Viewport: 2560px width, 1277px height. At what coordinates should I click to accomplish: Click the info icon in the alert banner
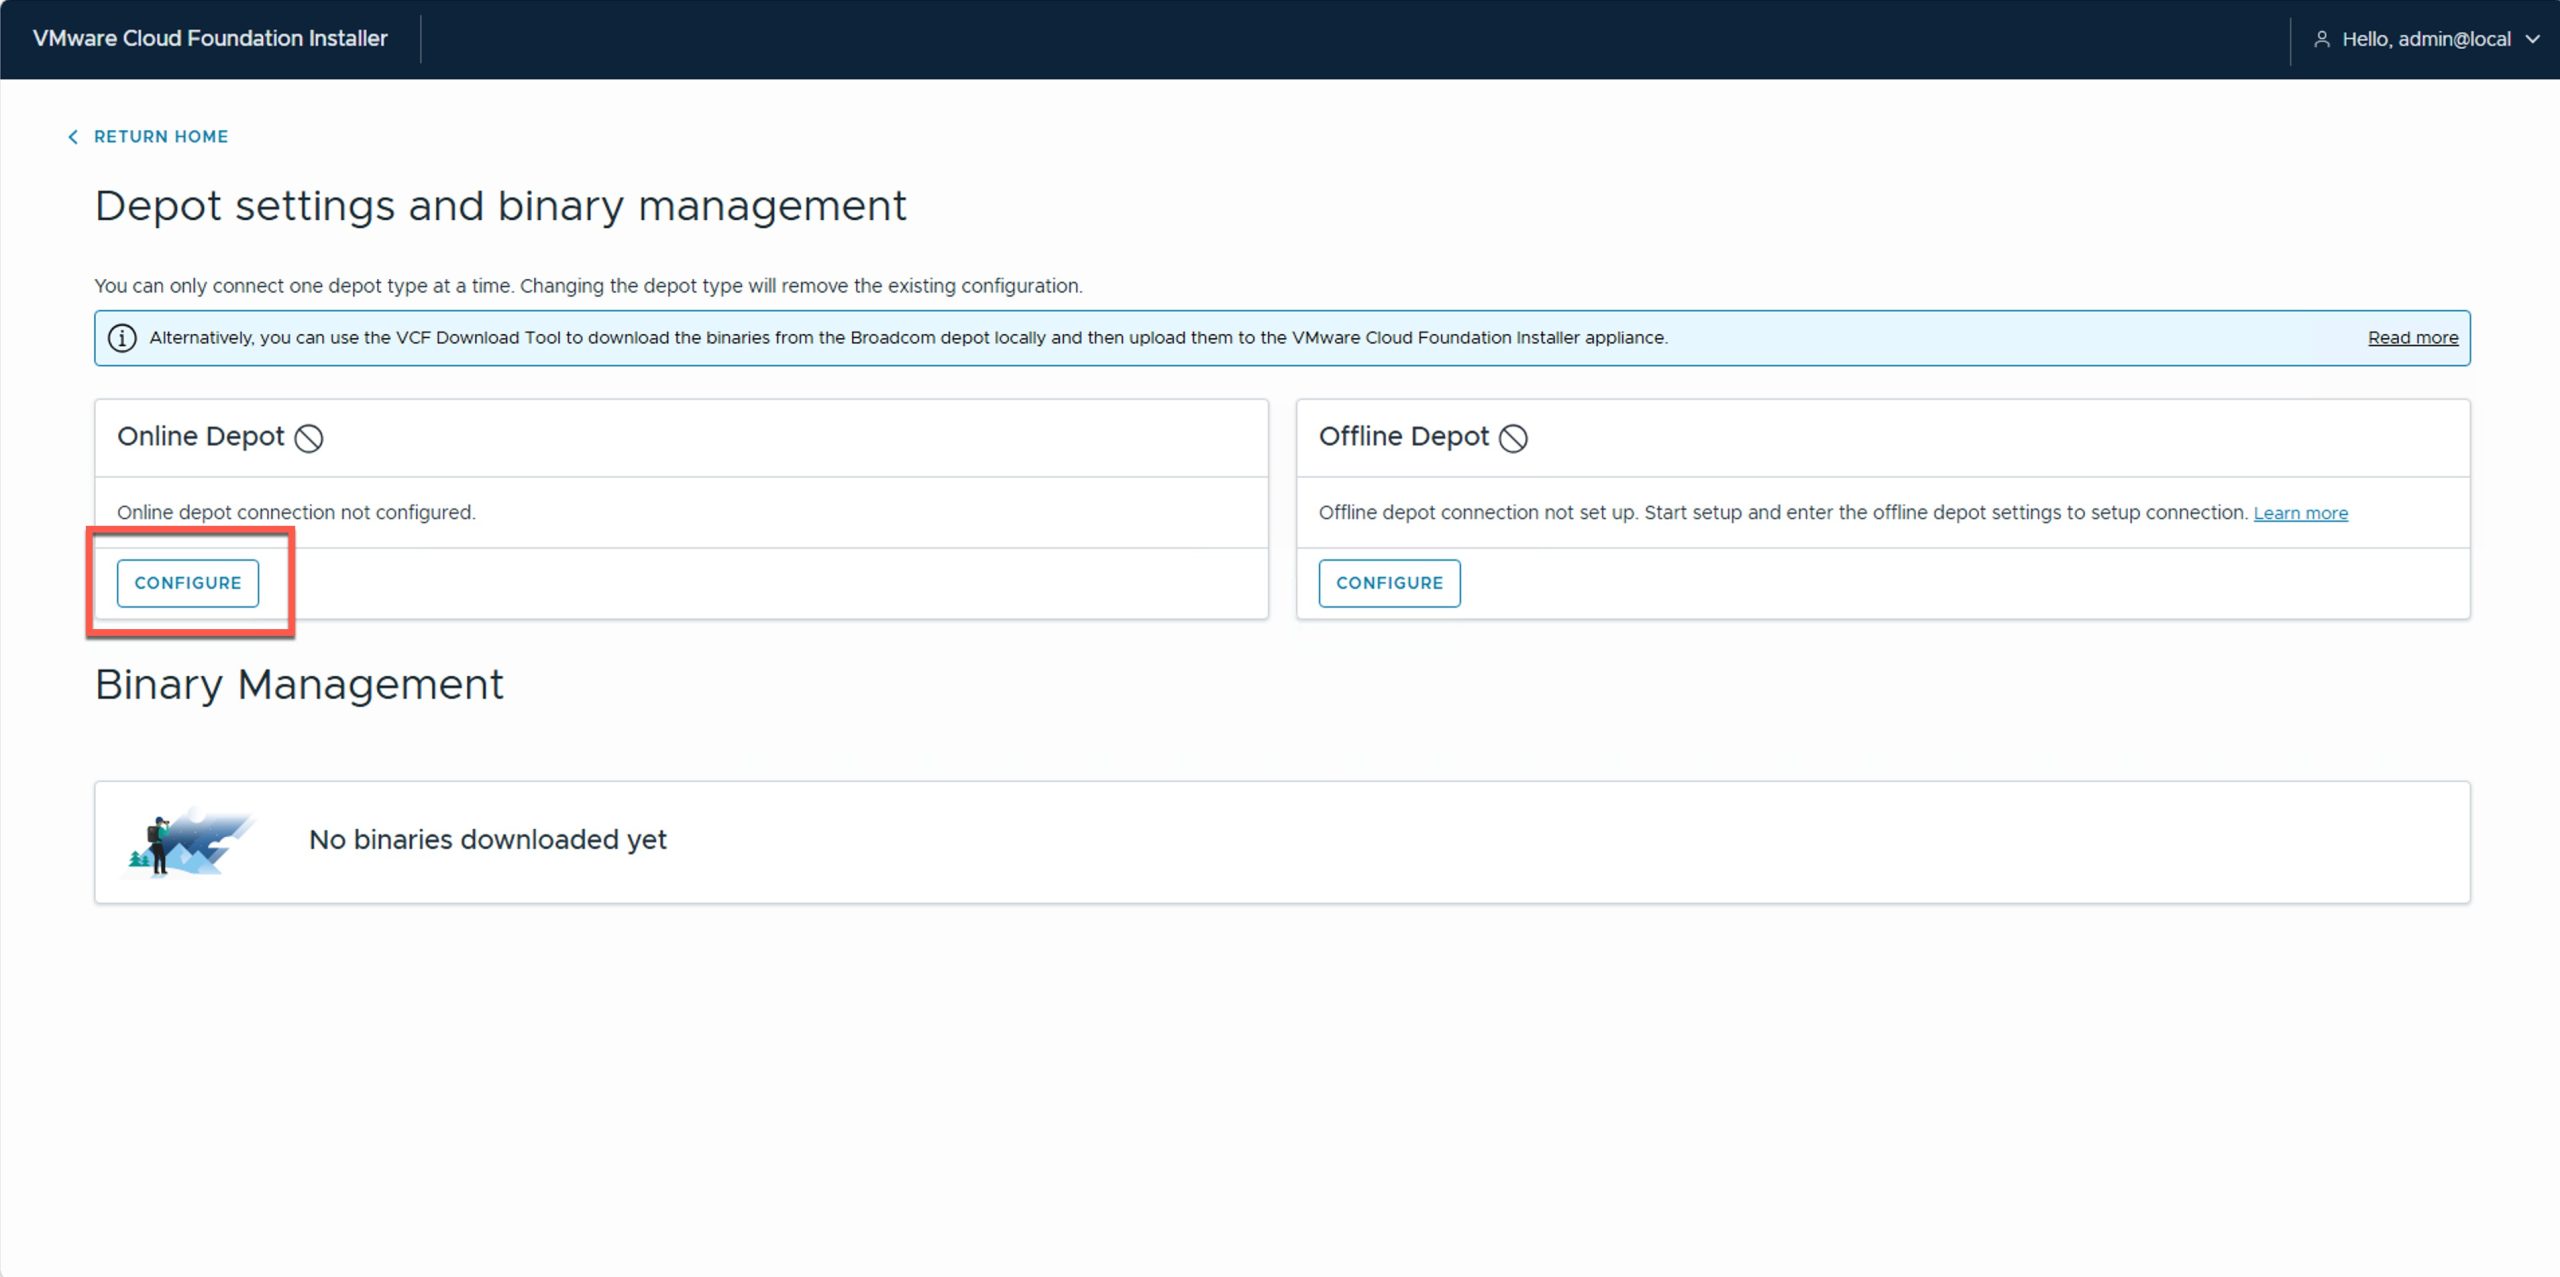122,338
